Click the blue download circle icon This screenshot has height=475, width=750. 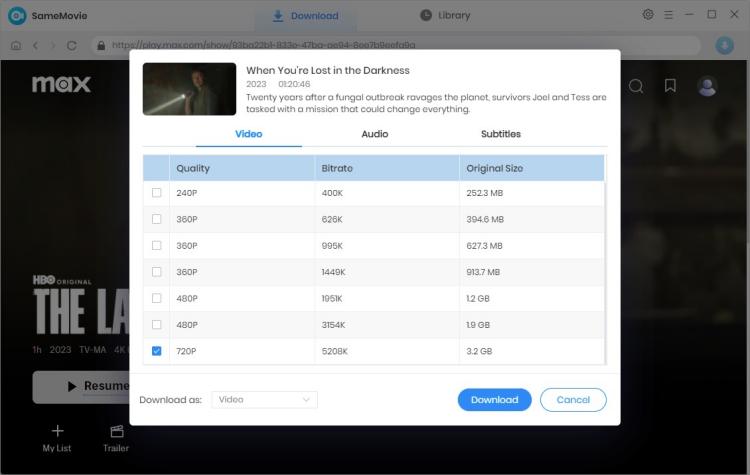pyautogui.click(x=724, y=45)
